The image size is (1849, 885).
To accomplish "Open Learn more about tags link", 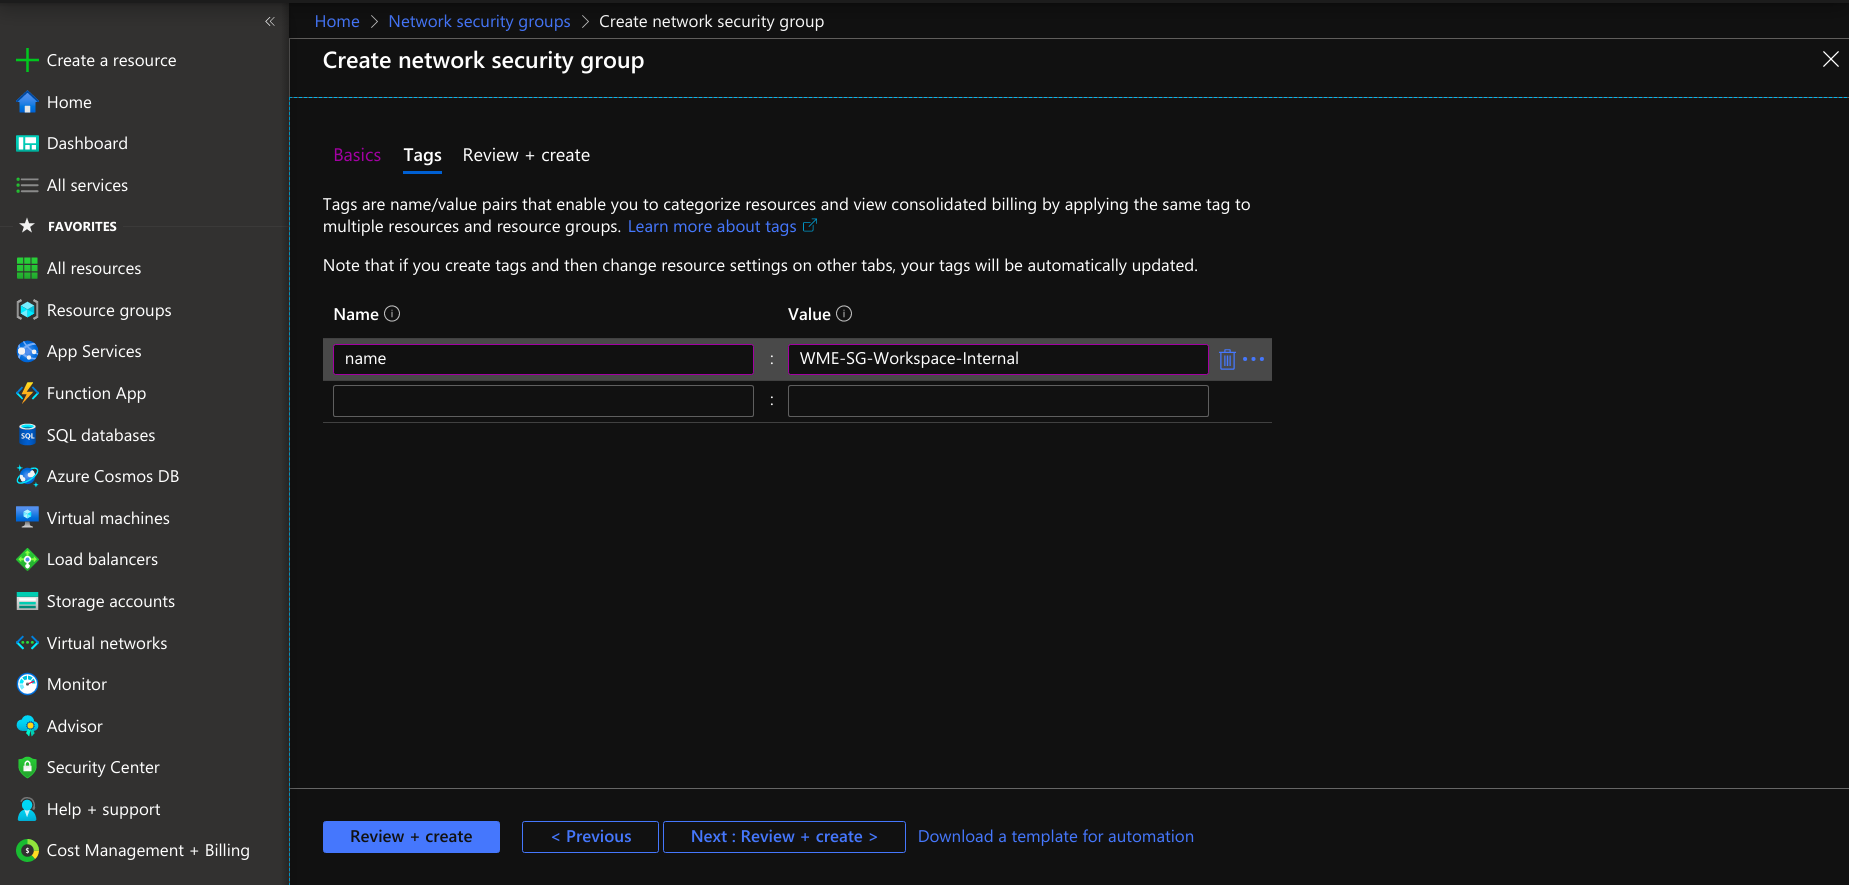I will (x=712, y=227).
